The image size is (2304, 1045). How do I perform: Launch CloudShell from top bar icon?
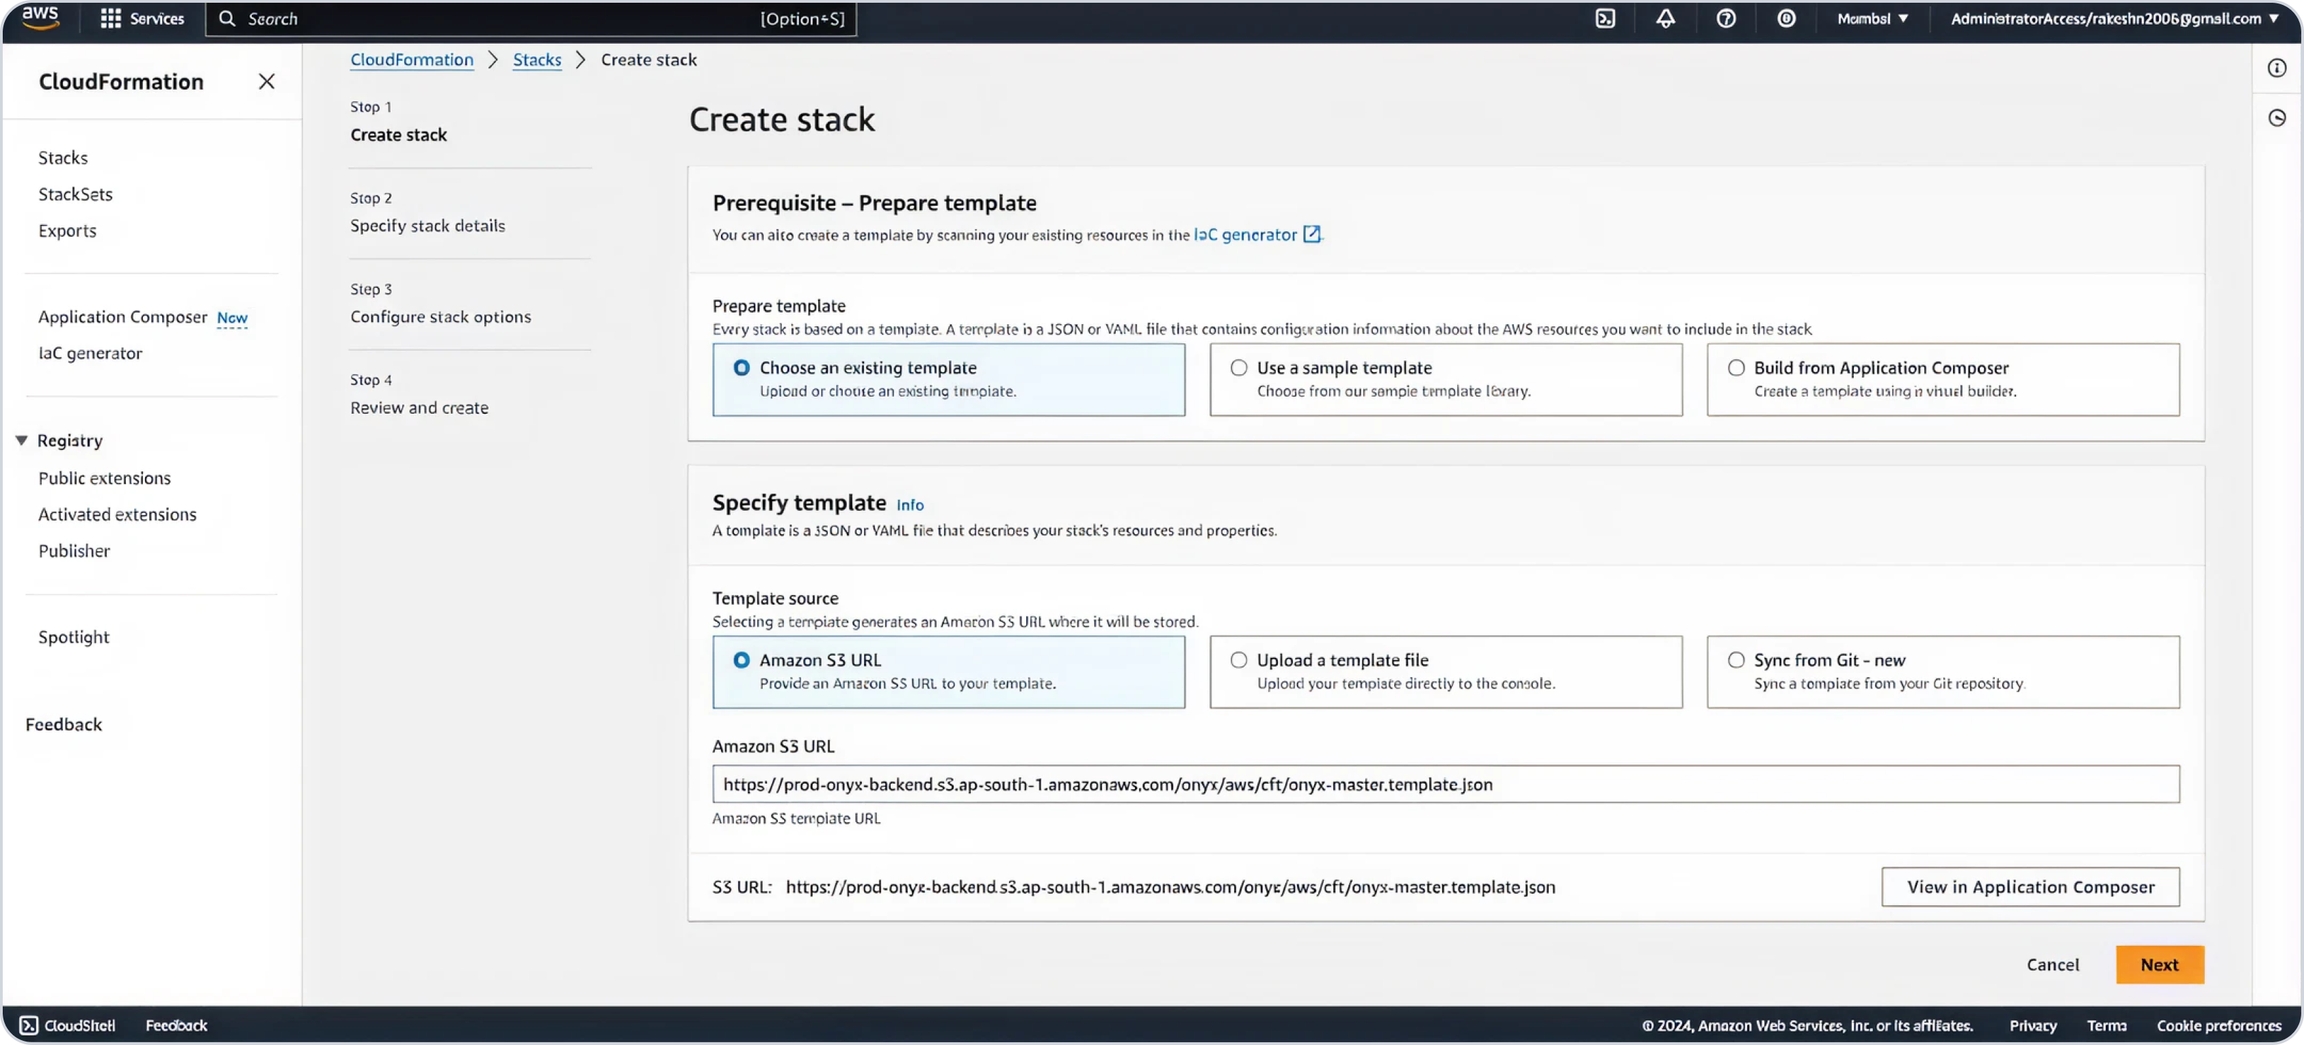click(x=1605, y=18)
